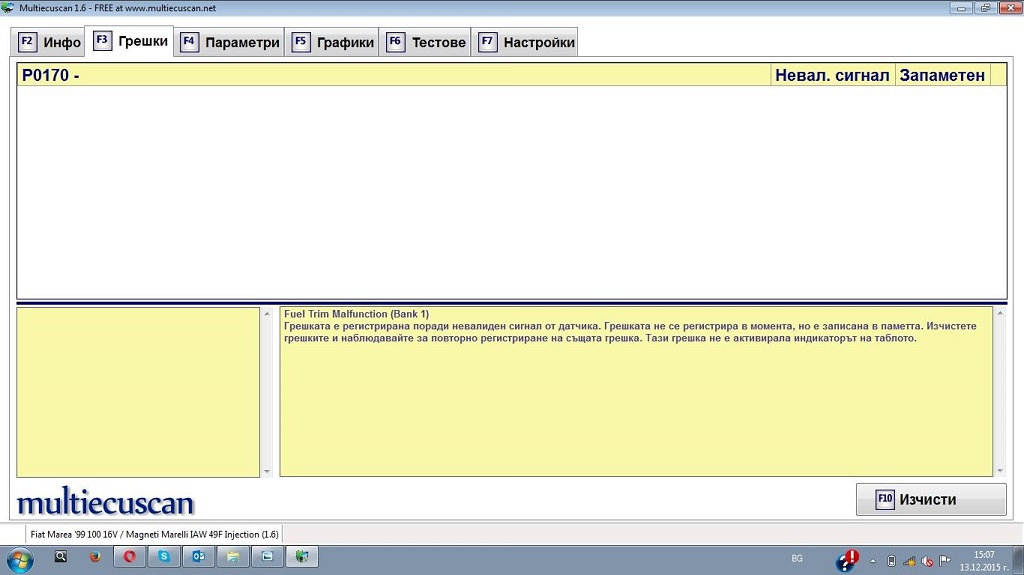Open the Windows Start menu
This screenshot has width=1024, height=575.
(x=19, y=557)
